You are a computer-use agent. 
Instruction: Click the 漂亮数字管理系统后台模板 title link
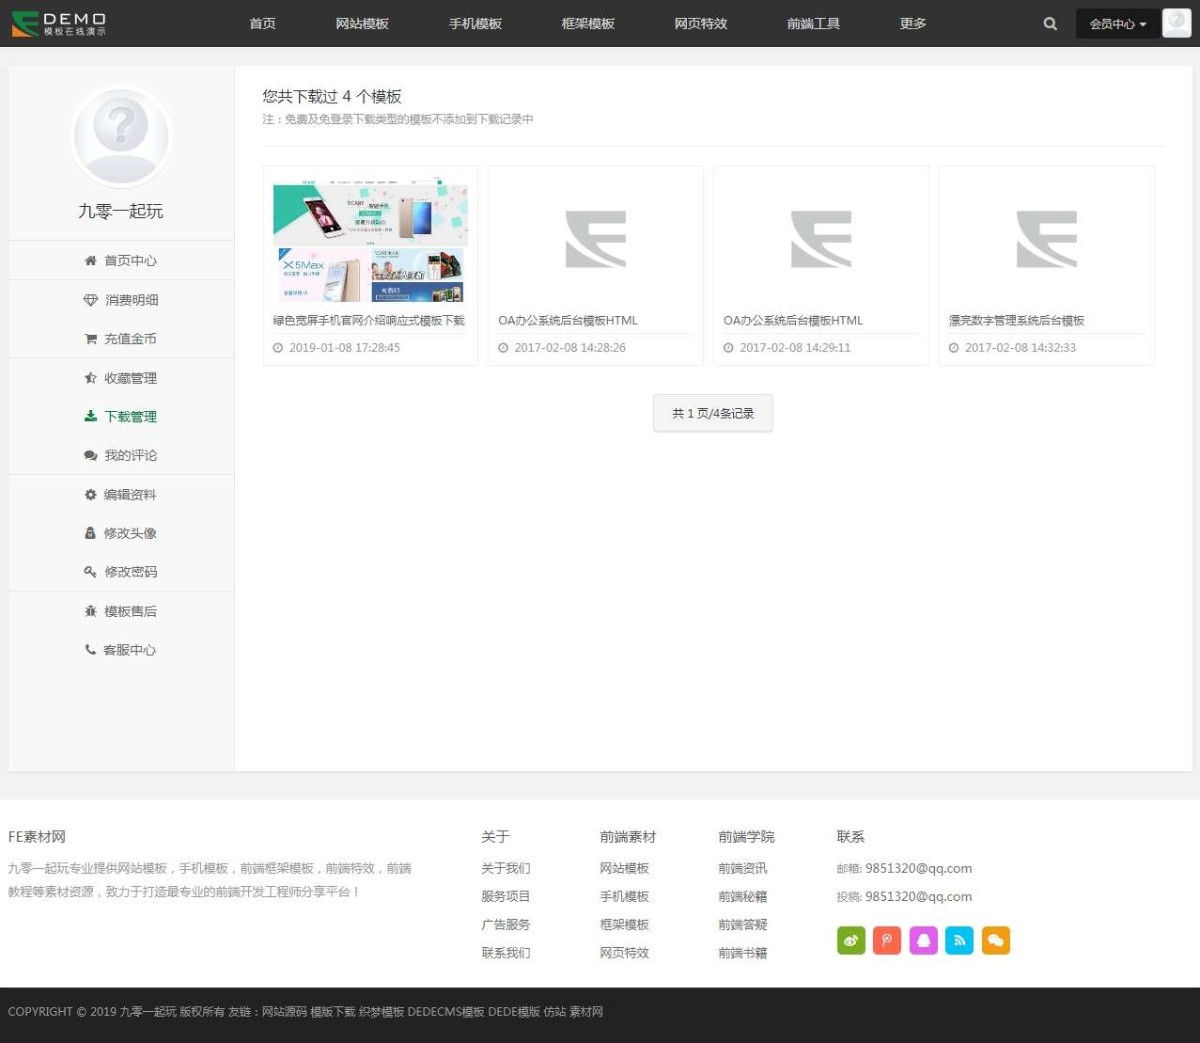pos(1016,321)
